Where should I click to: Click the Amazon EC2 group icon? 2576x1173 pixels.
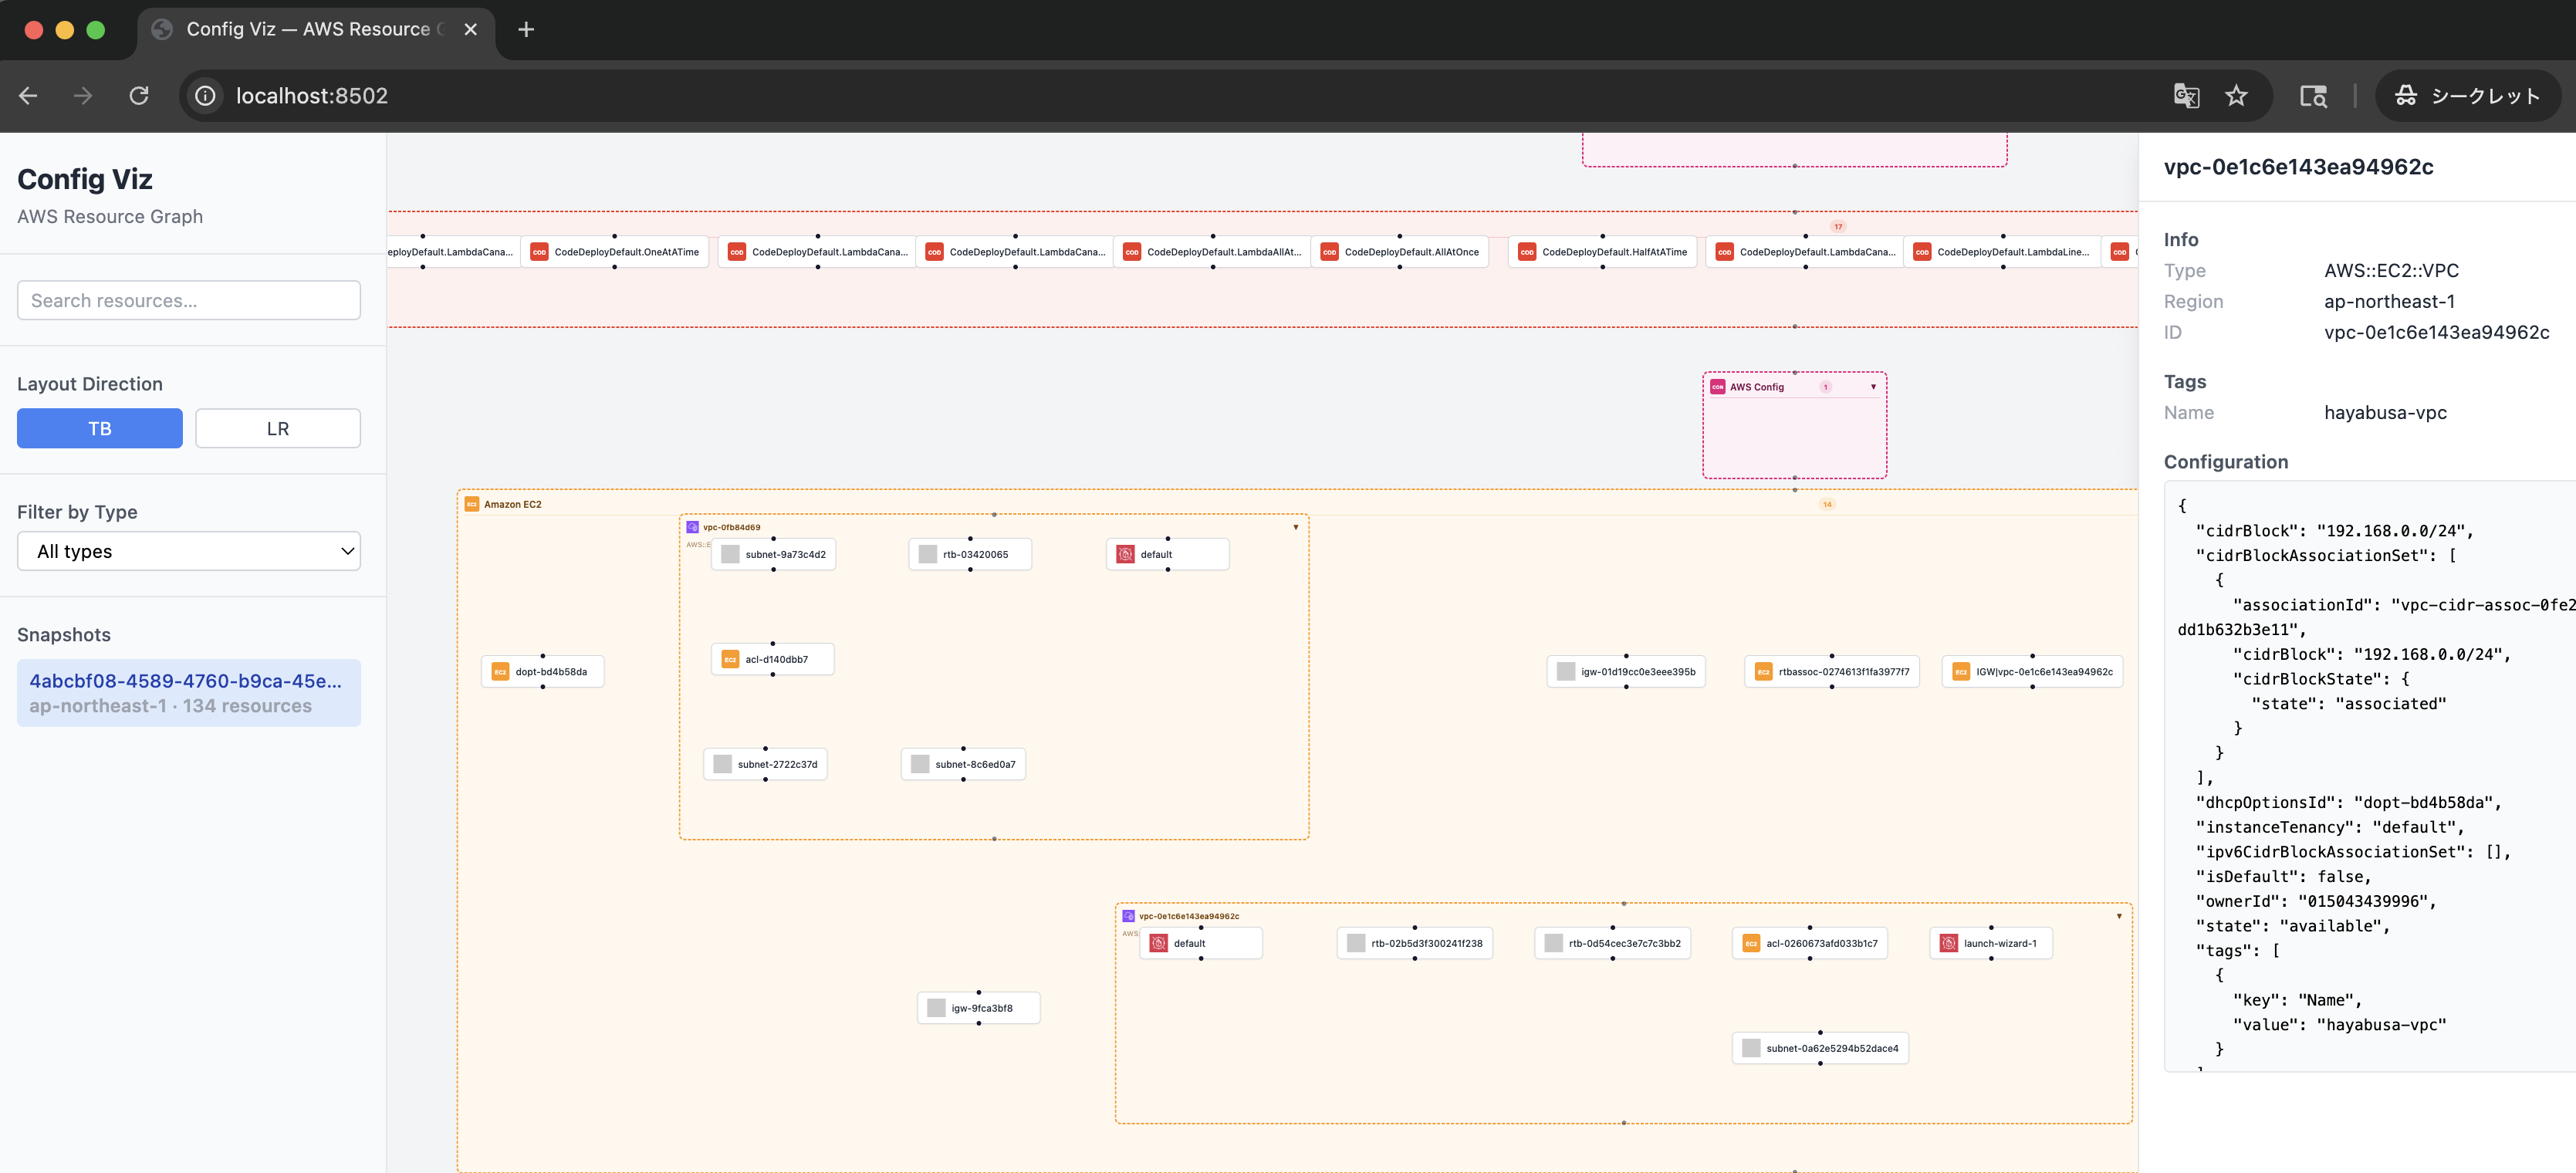472,504
